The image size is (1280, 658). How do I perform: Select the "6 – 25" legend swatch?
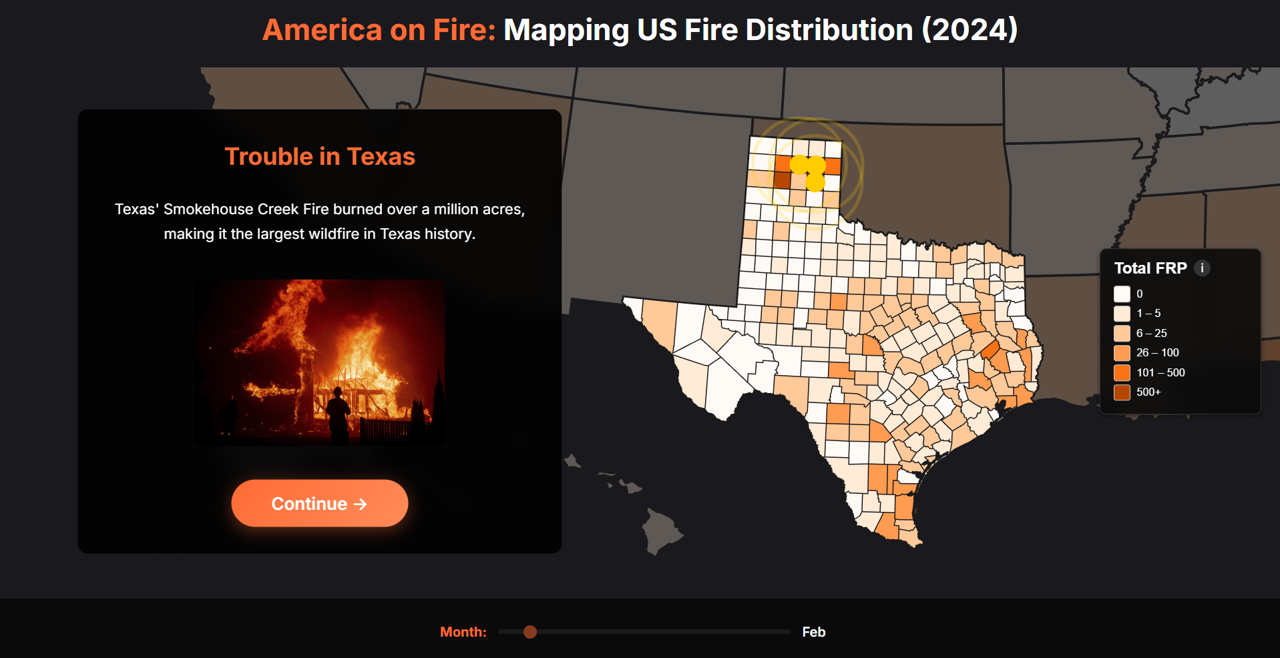(1124, 333)
